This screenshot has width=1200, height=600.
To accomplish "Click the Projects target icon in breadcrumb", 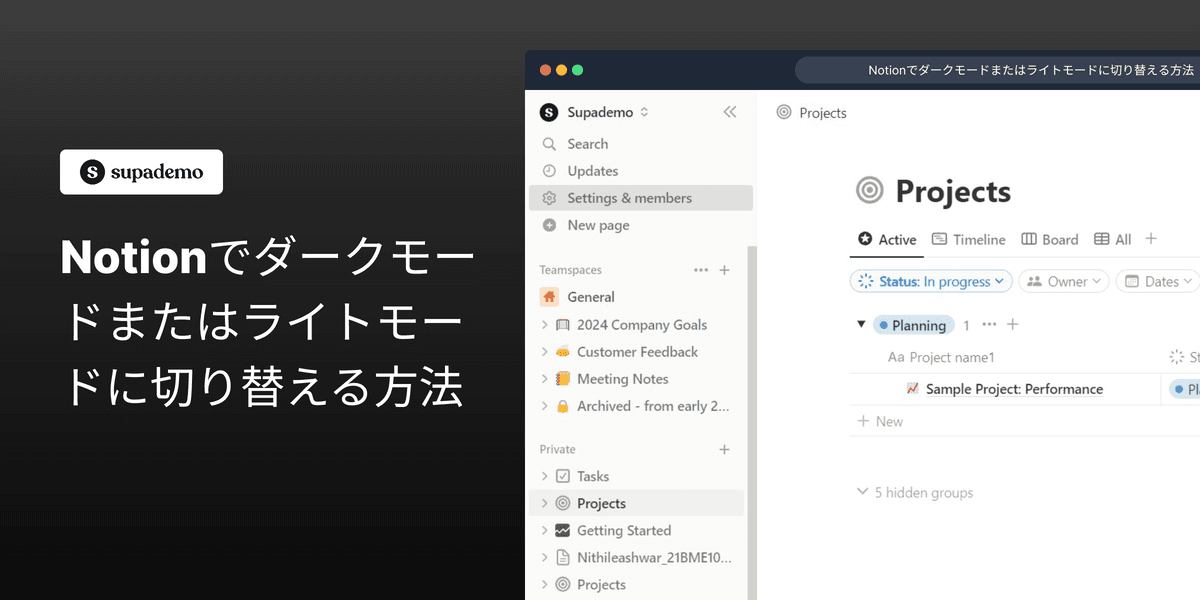I will click(x=784, y=112).
